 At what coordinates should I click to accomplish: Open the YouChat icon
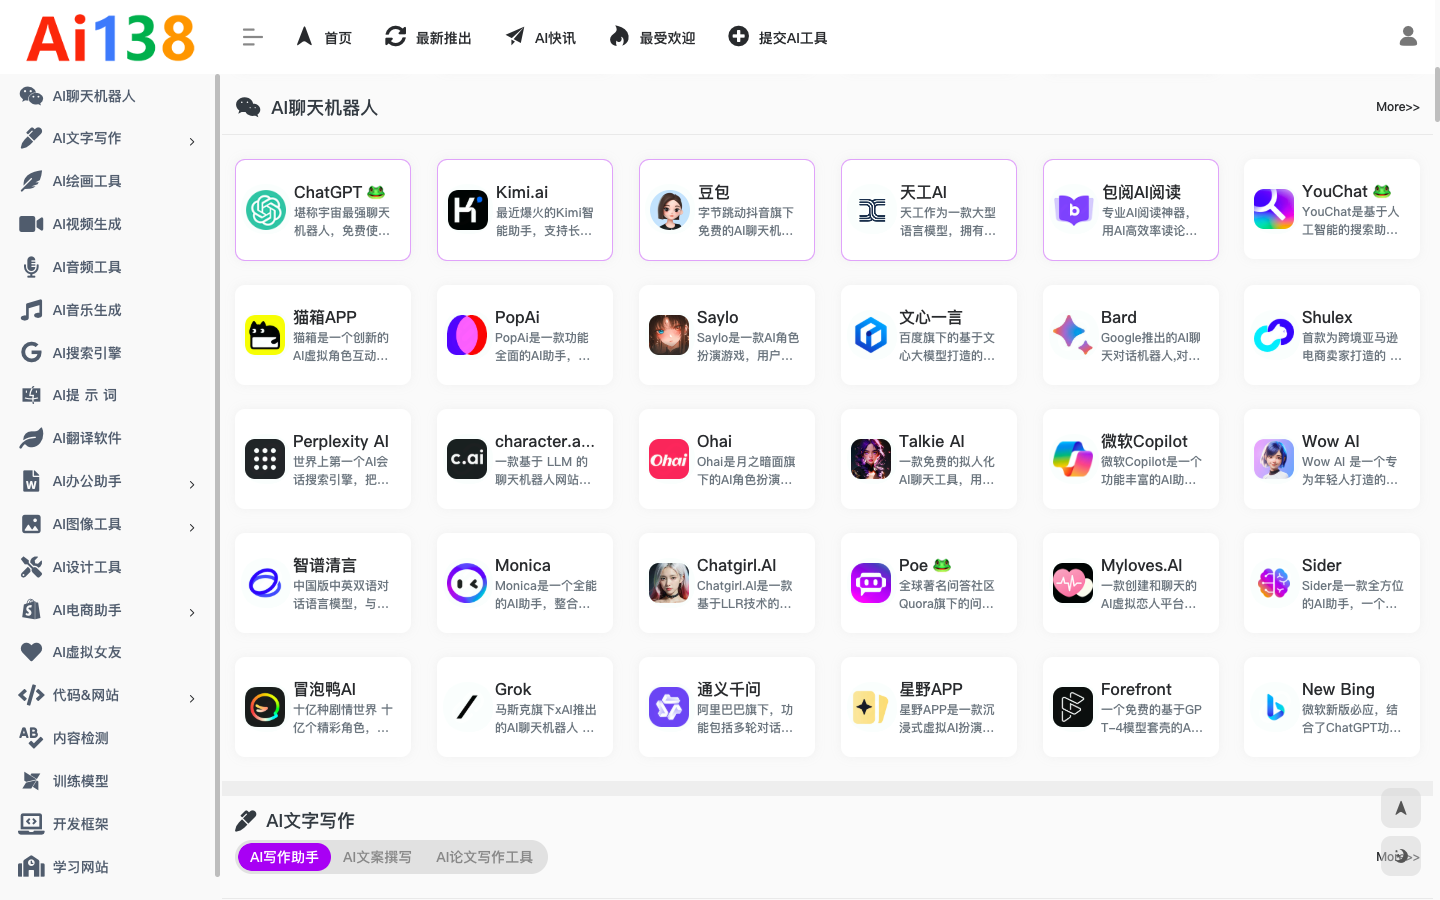tap(1274, 209)
